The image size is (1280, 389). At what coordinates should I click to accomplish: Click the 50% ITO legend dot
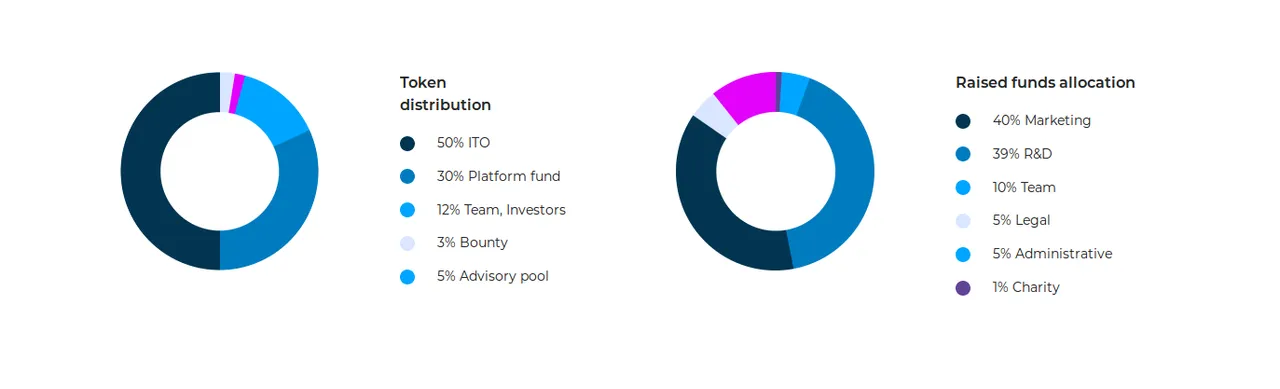[x=407, y=143]
